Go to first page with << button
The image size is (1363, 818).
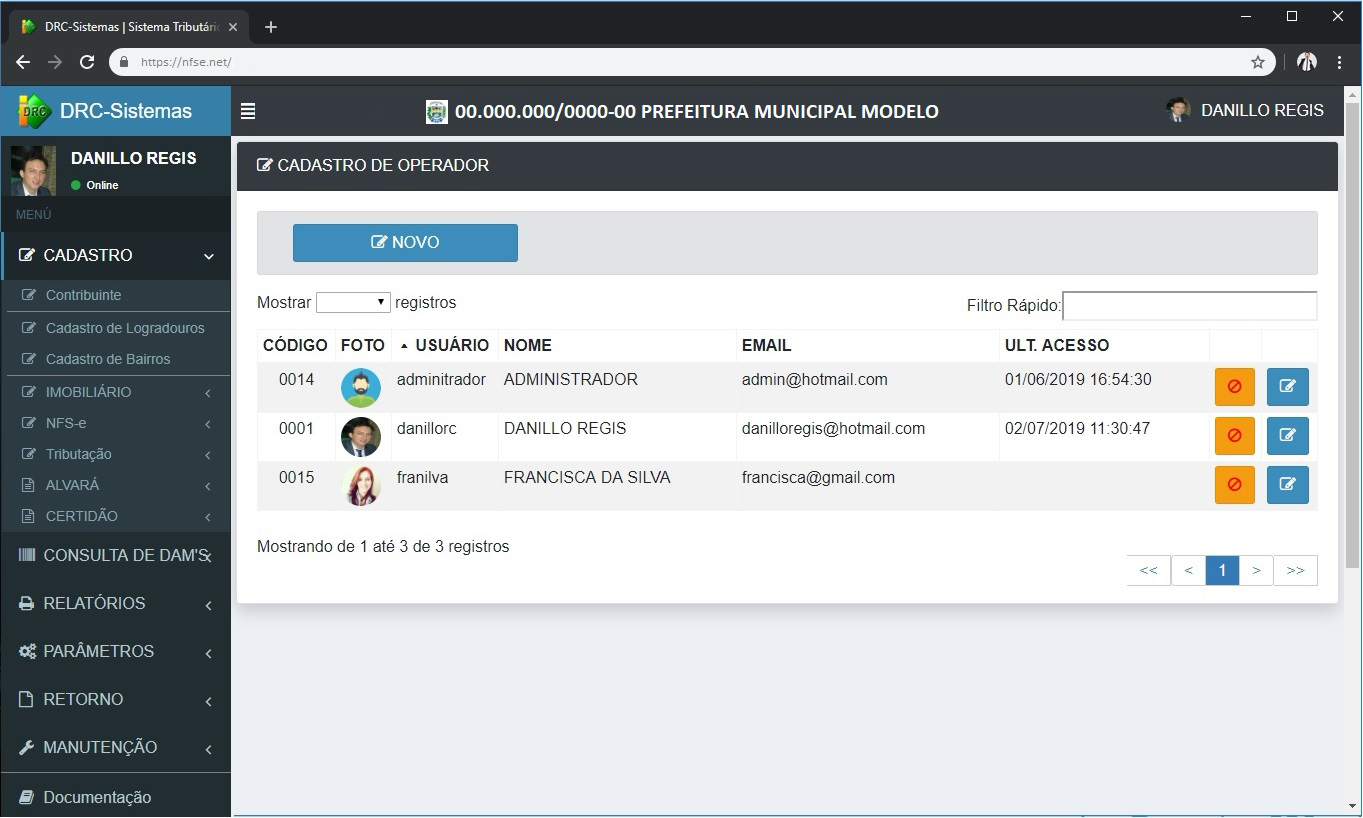[1148, 570]
